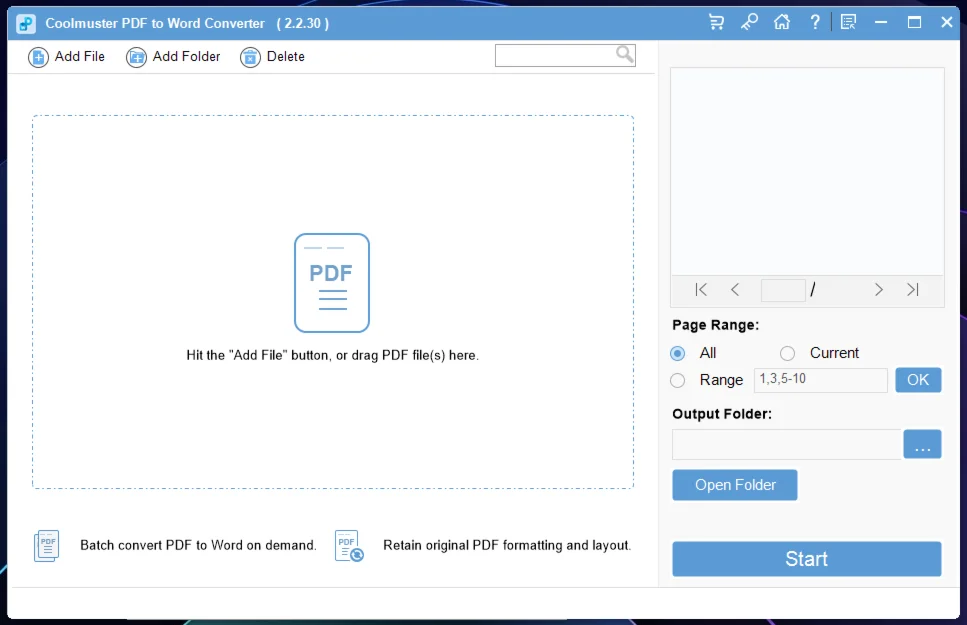Click Add Folder in the toolbar

pos(174,57)
